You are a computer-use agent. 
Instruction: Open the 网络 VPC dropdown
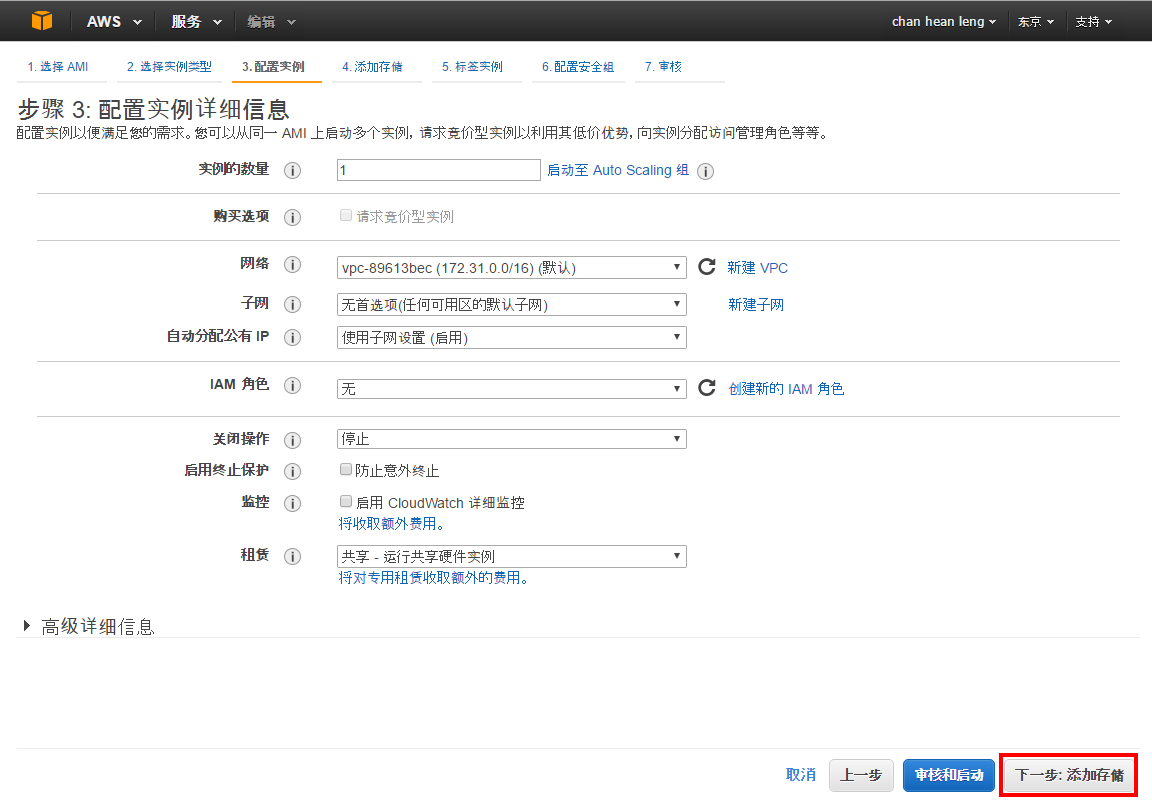511,267
